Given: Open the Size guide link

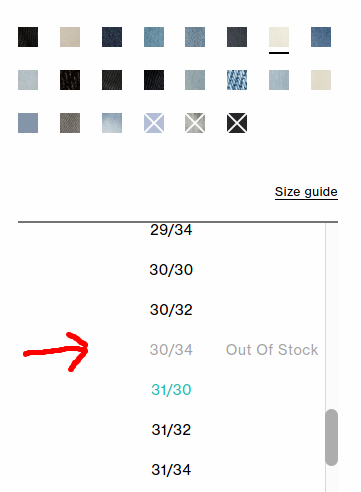Looking at the screenshot, I should pos(306,192).
